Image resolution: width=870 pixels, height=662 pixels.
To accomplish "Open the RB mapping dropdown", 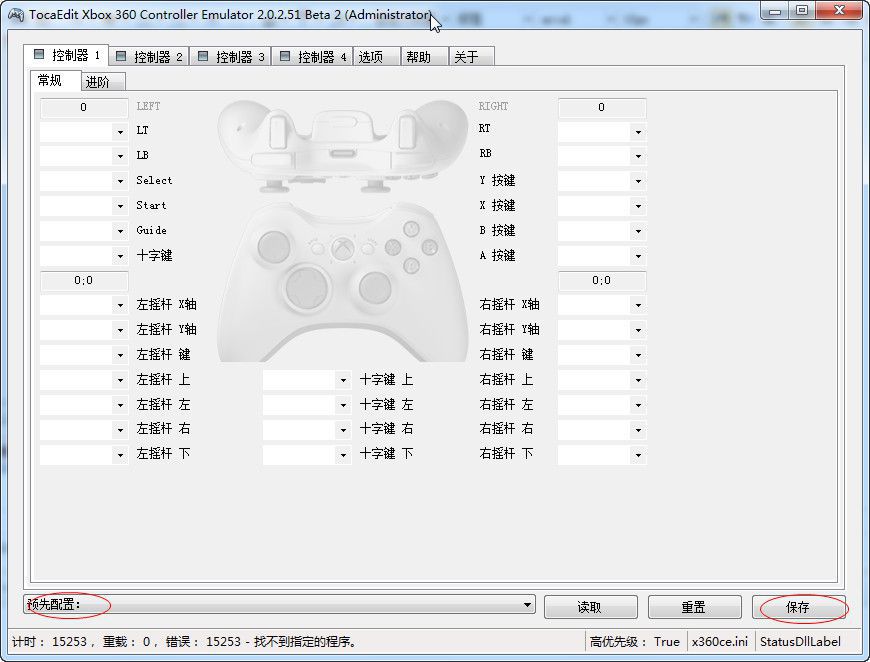I will coord(602,156).
